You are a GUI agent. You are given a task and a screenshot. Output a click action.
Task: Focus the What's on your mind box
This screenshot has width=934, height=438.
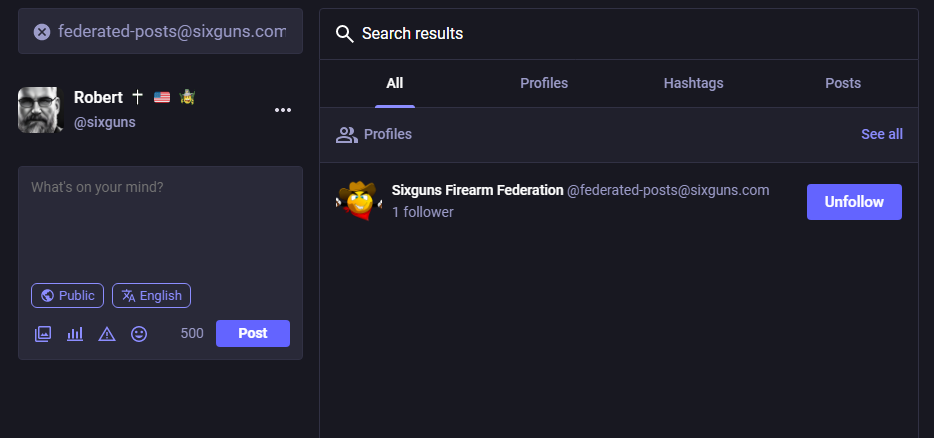(160, 222)
